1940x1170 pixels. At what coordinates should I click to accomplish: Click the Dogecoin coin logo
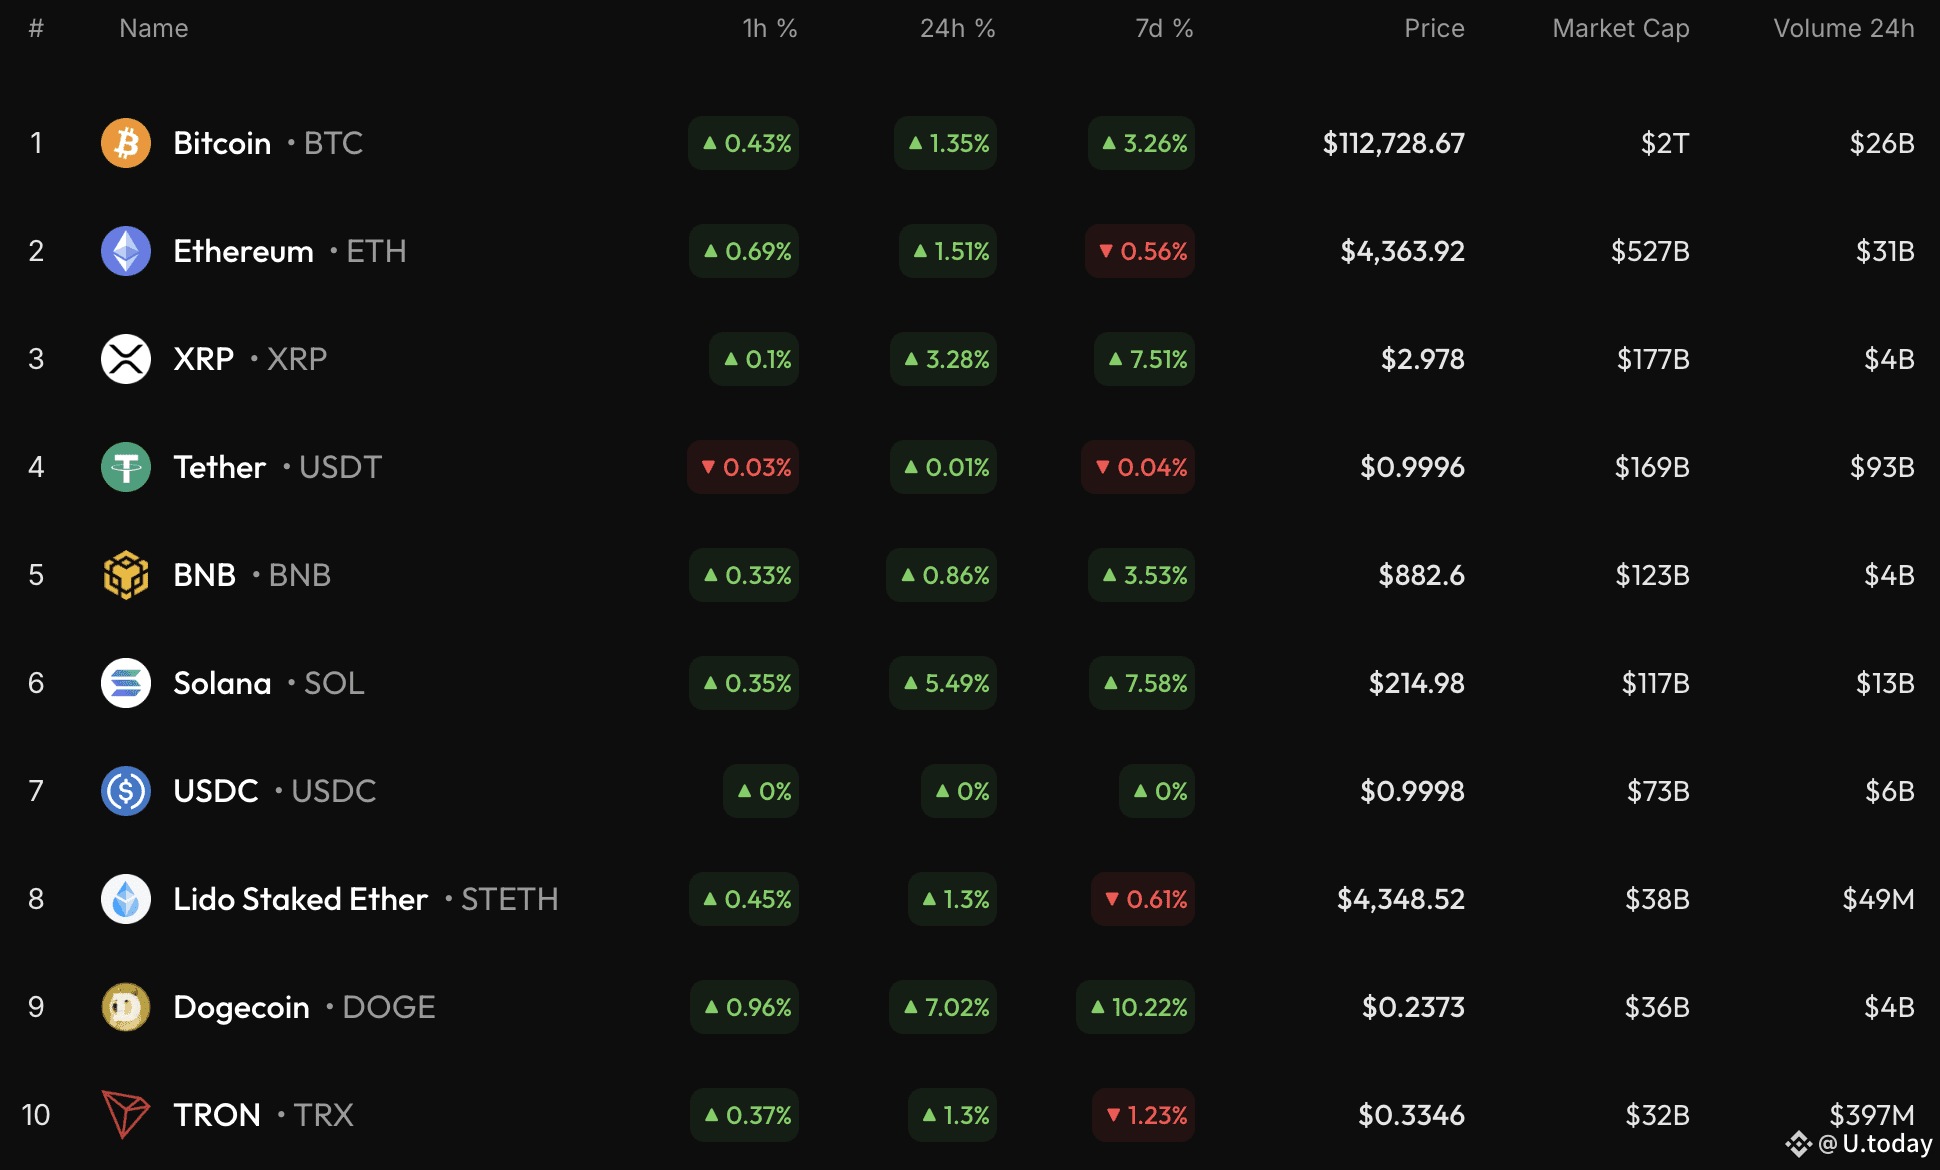point(126,1007)
